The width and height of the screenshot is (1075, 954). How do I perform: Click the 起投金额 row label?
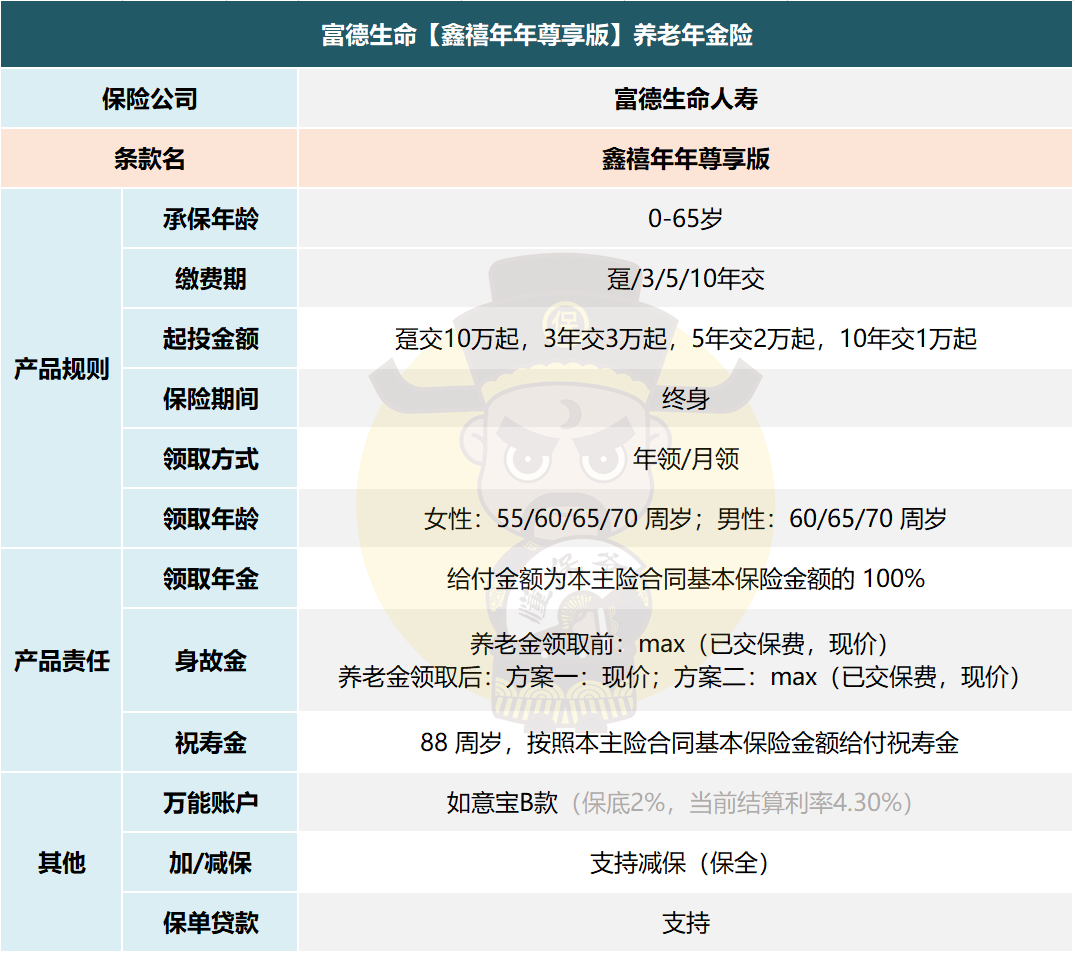210,339
